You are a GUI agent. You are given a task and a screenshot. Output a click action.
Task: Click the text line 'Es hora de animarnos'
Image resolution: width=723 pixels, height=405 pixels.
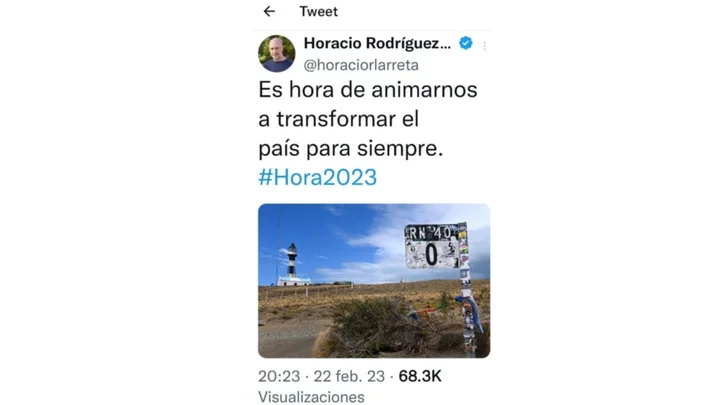pyautogui.click(x=368, y=89)
